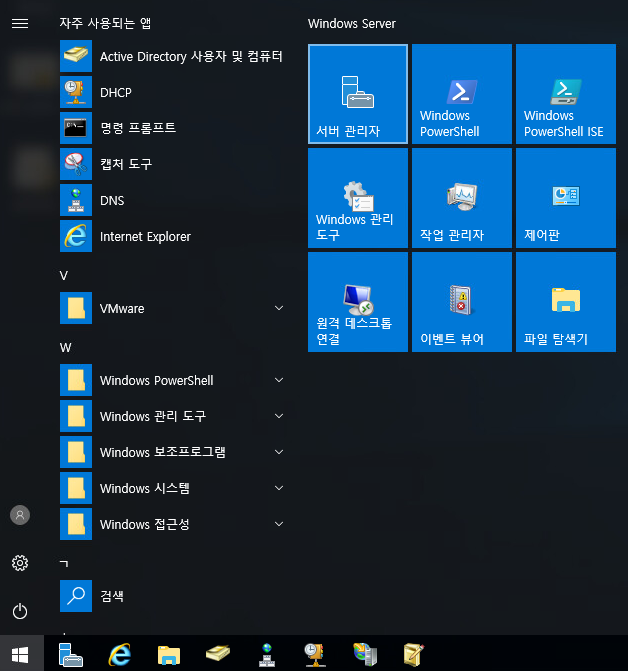Screen dimensions: 628x671
Task: Launch Active Directory 사용자 및 컴퓨터 from app list
Action: click(x=173, y=56)
